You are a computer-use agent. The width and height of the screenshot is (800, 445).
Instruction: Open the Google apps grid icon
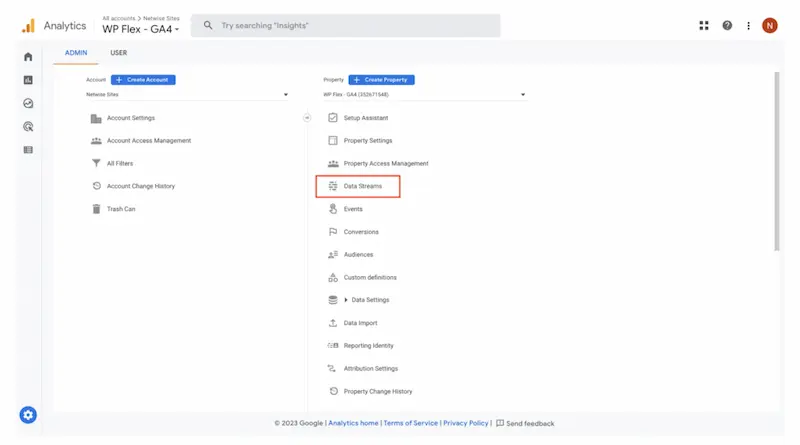point(704,26)
